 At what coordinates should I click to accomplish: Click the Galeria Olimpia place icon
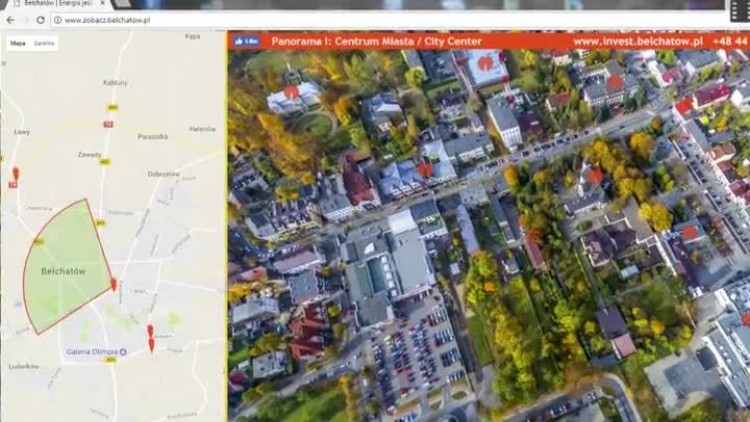tap(123, 352)
